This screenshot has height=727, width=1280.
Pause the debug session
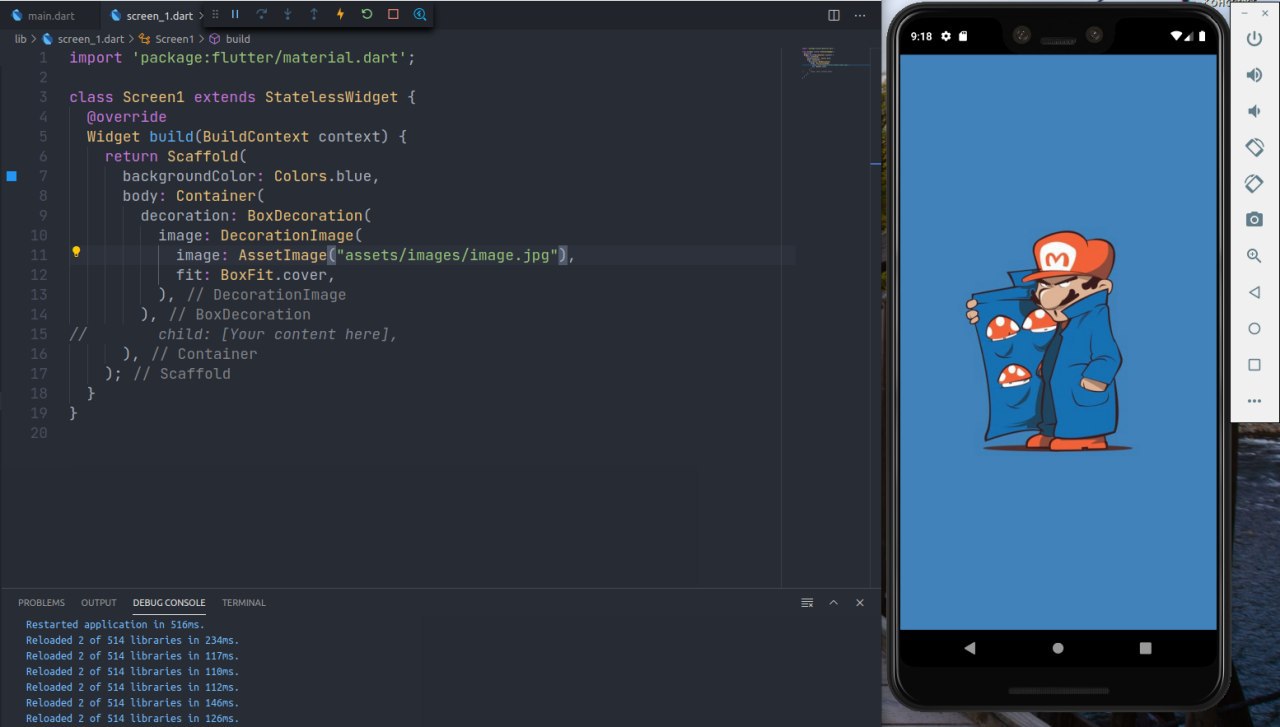pyautogui.click(x=235, y=15)
